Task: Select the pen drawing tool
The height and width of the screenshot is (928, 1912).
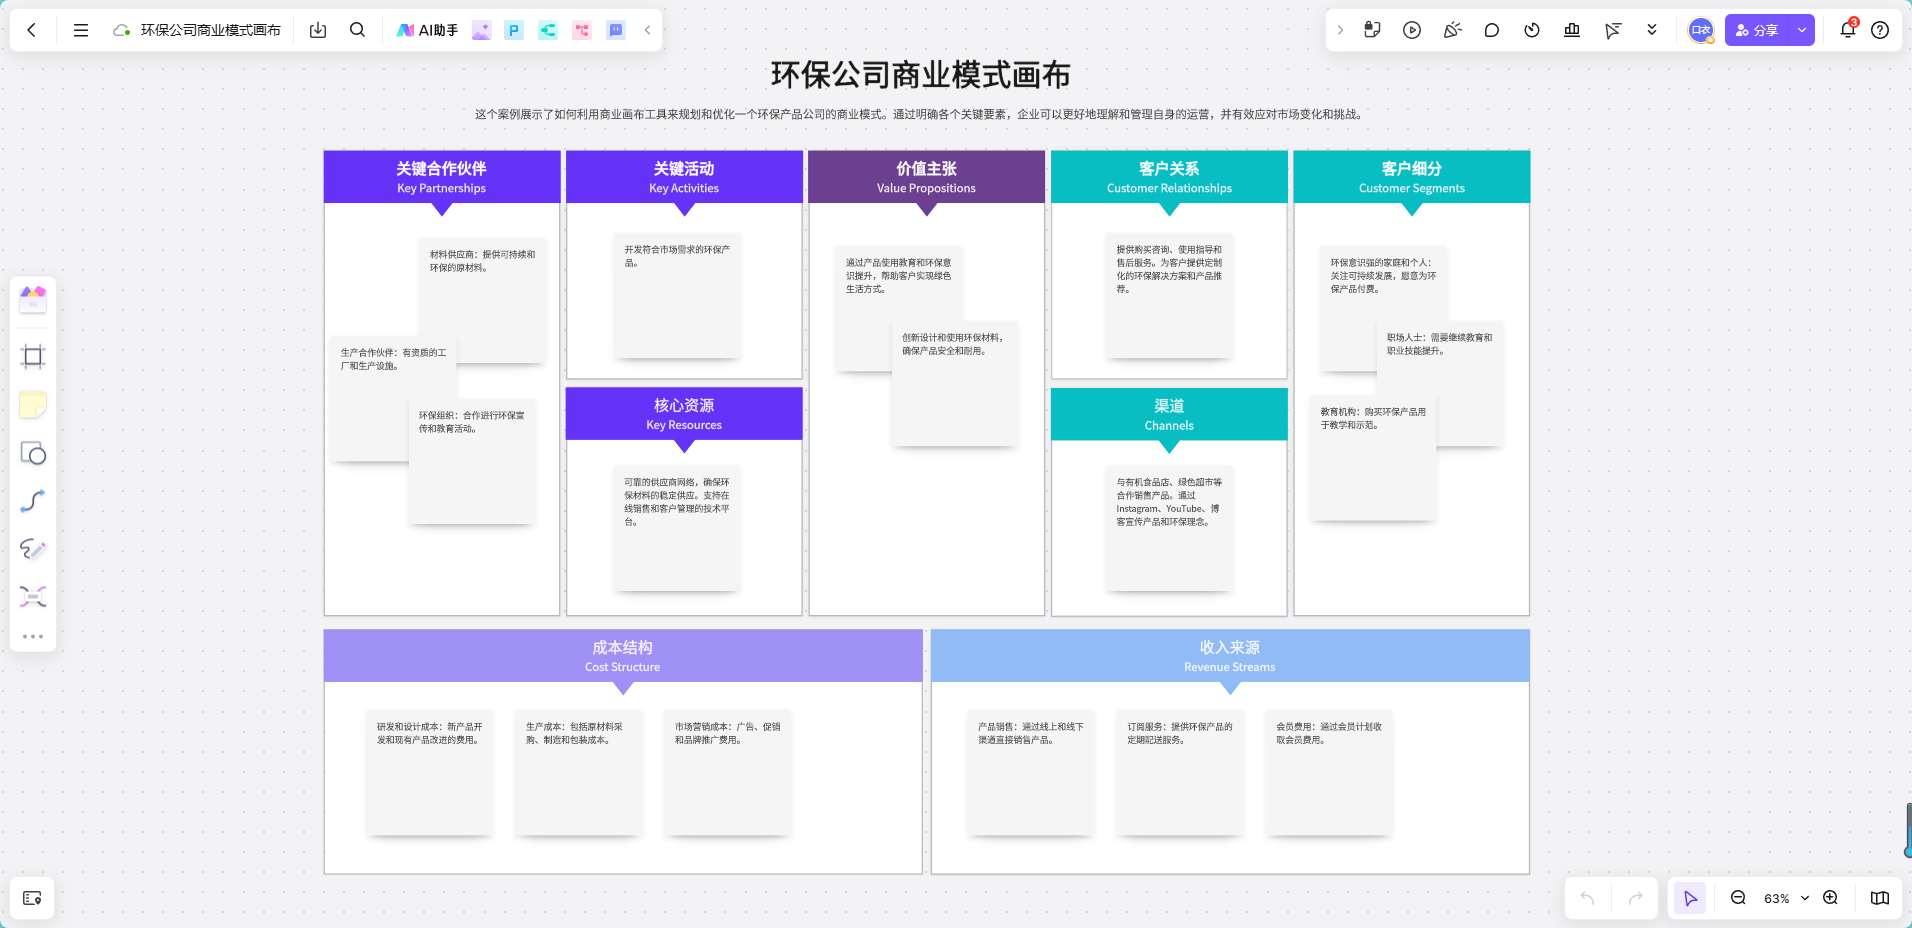Action: 33,549
